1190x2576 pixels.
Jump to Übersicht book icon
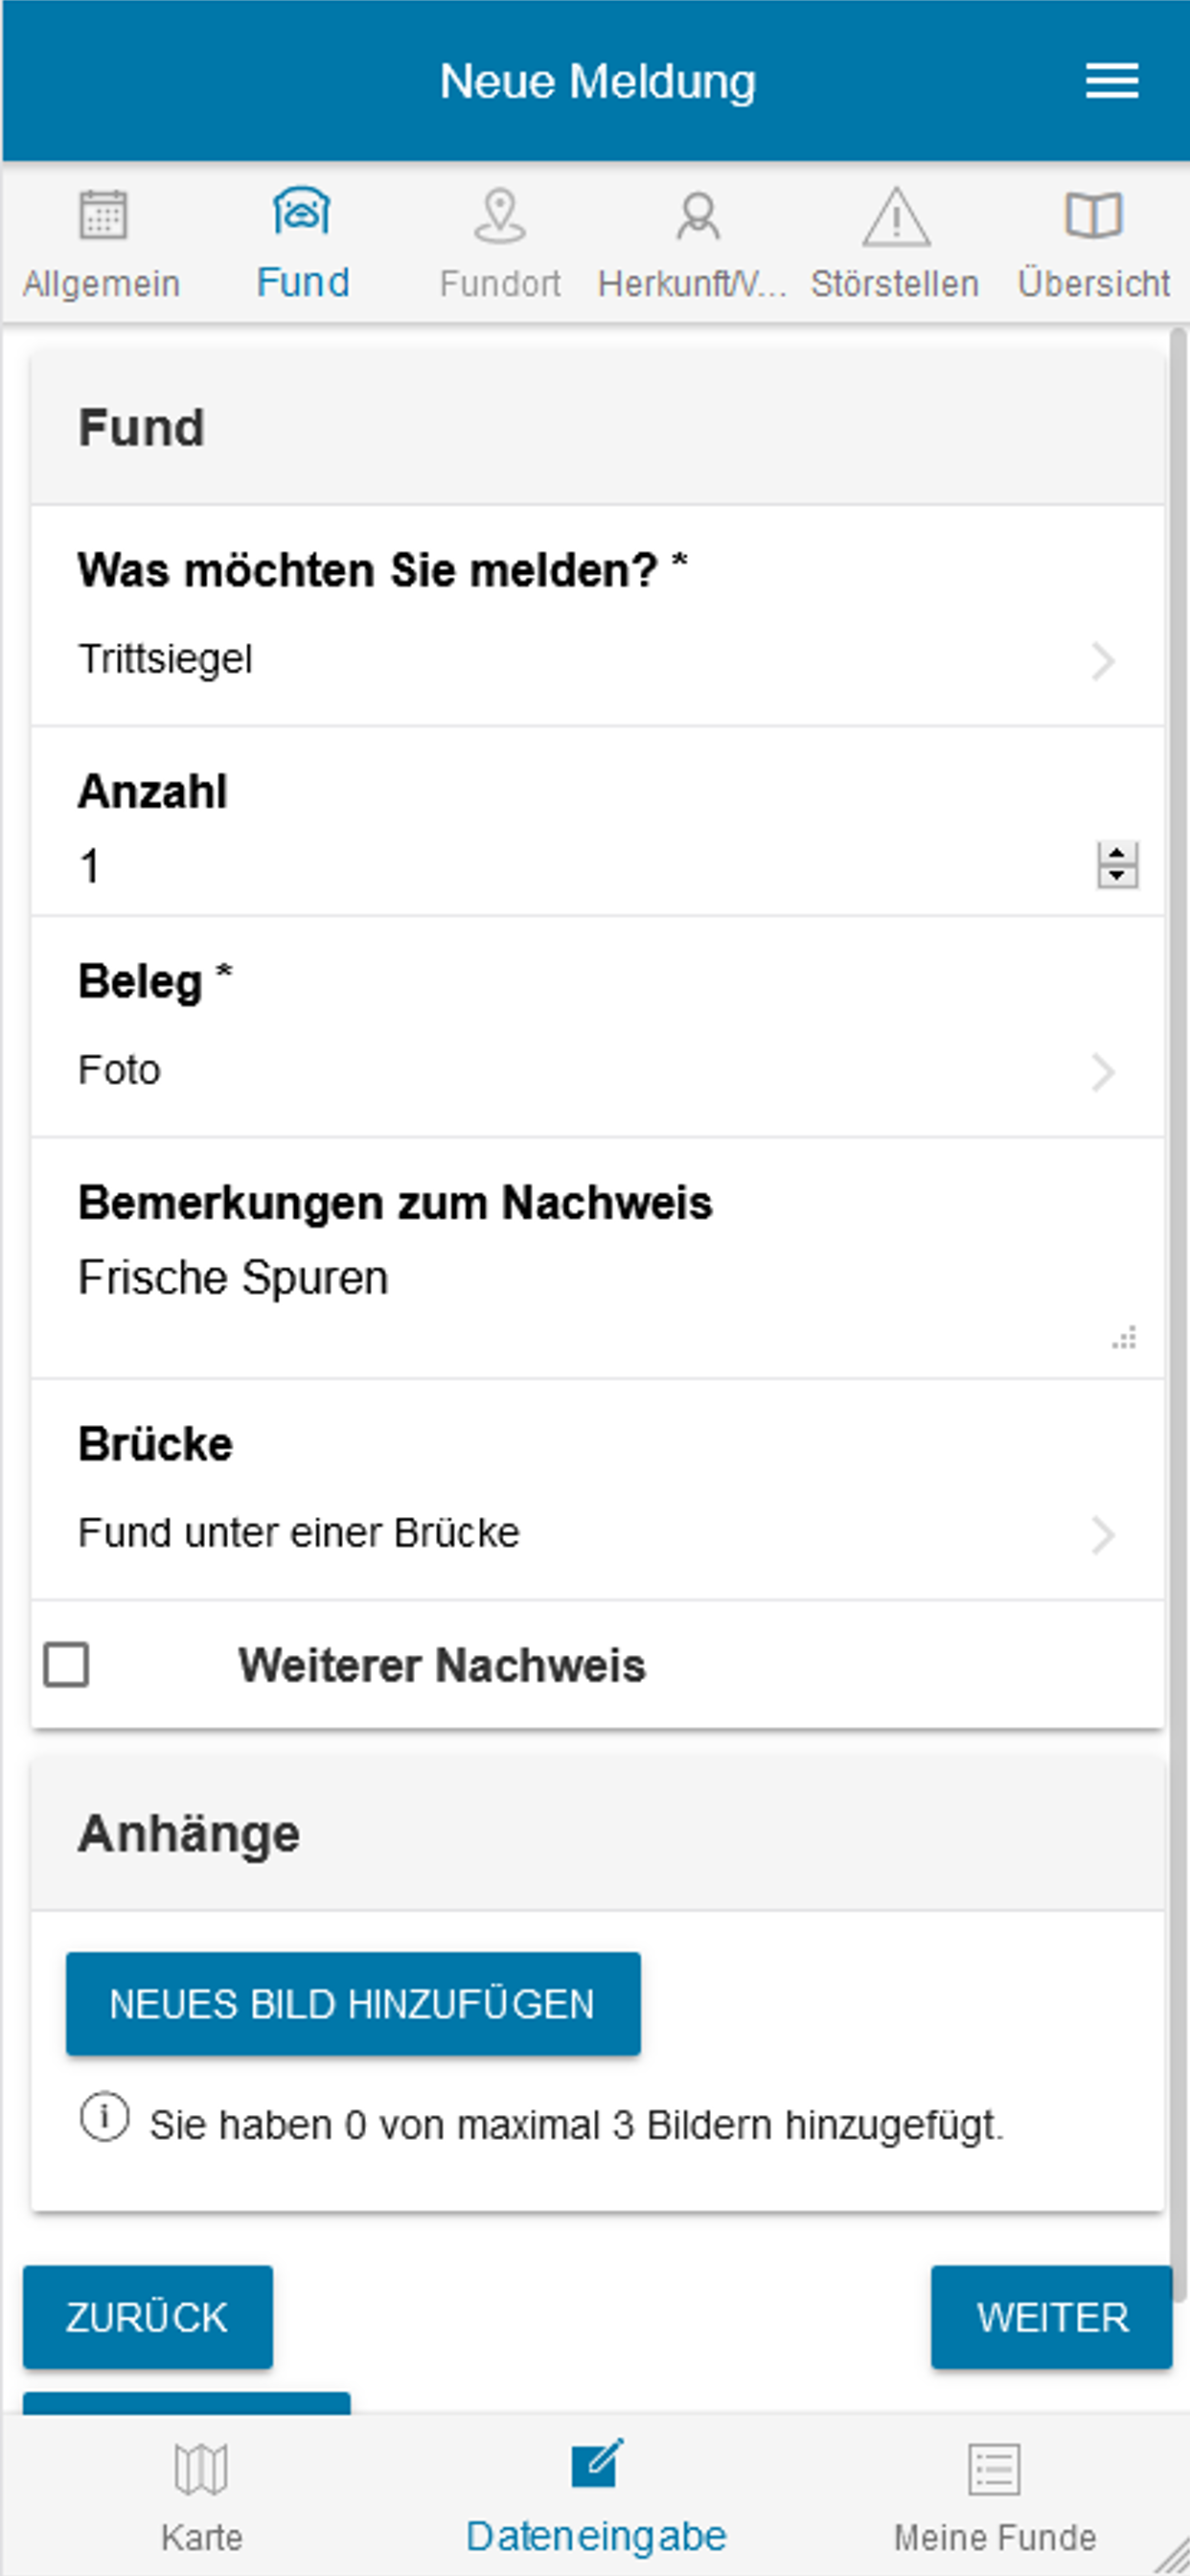[x=1093, y=215]
